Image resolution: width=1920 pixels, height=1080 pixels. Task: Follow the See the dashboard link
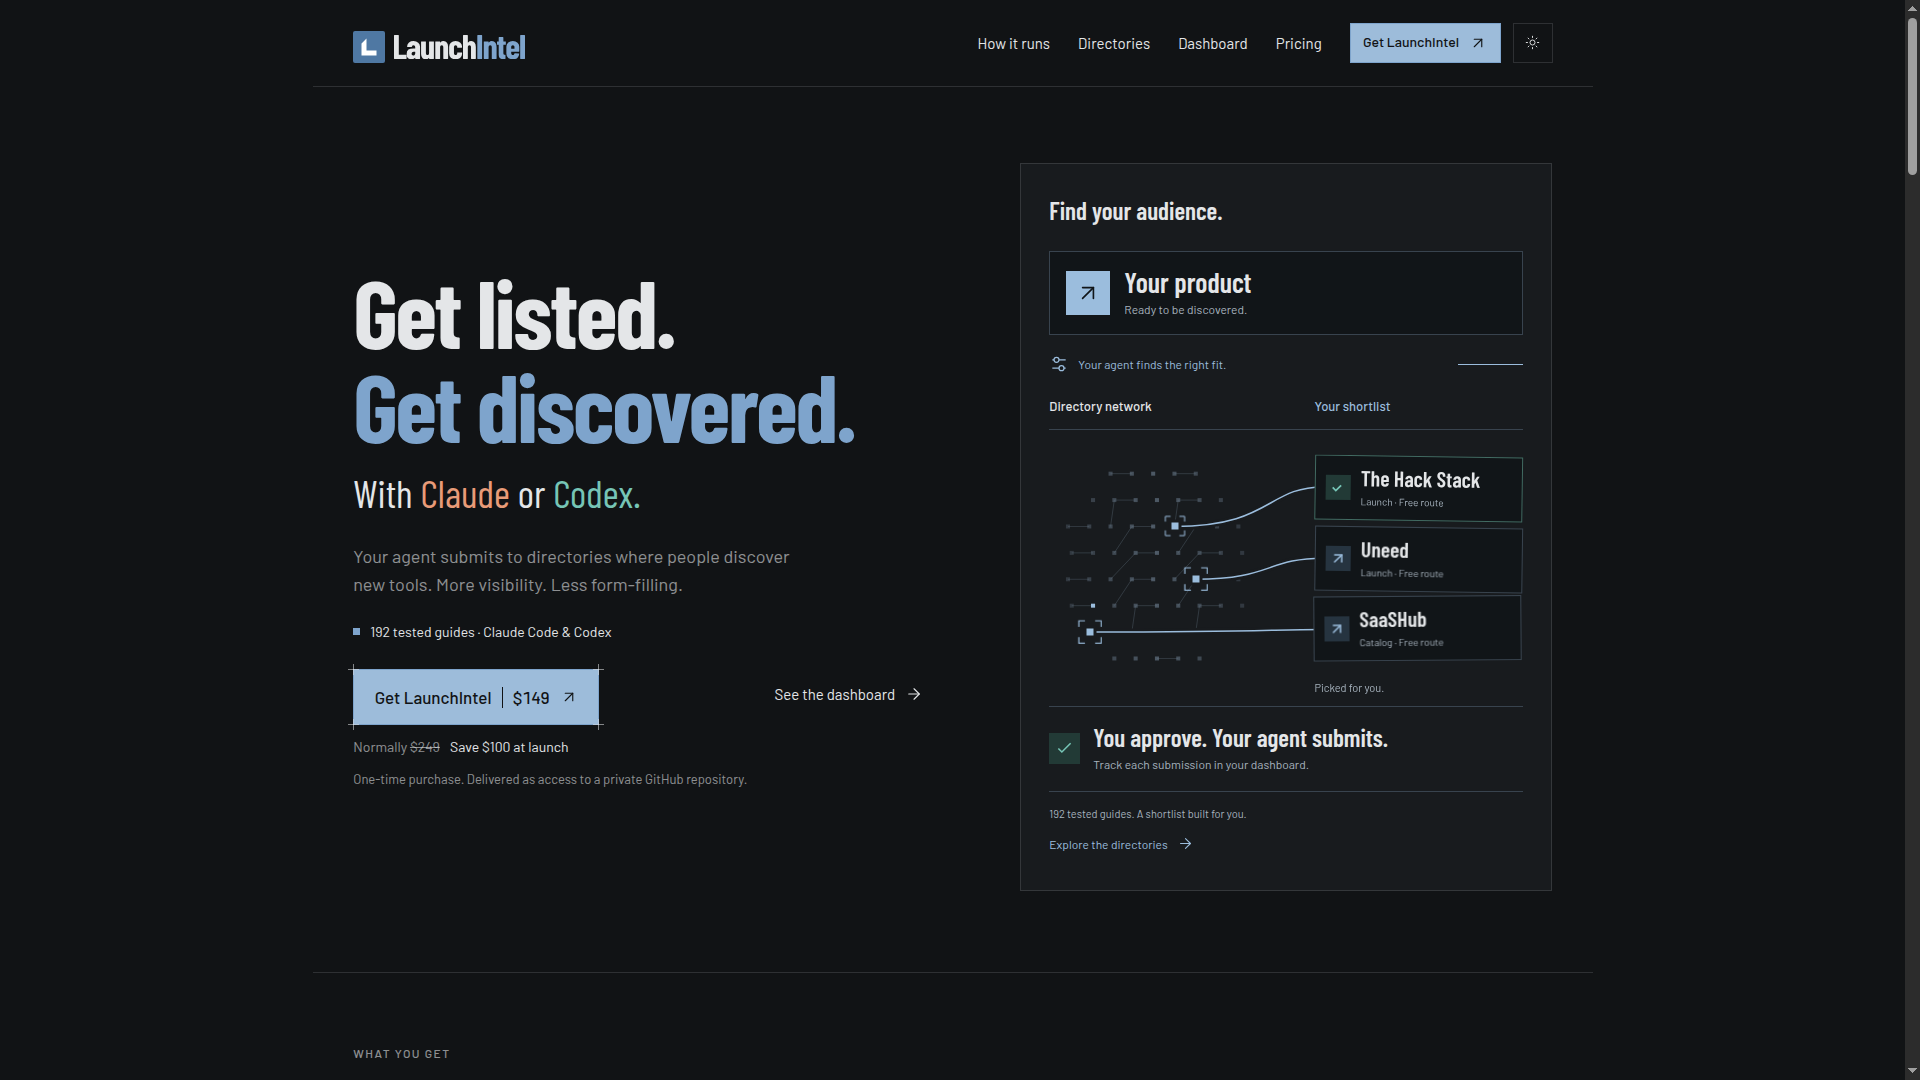[847, 695]
